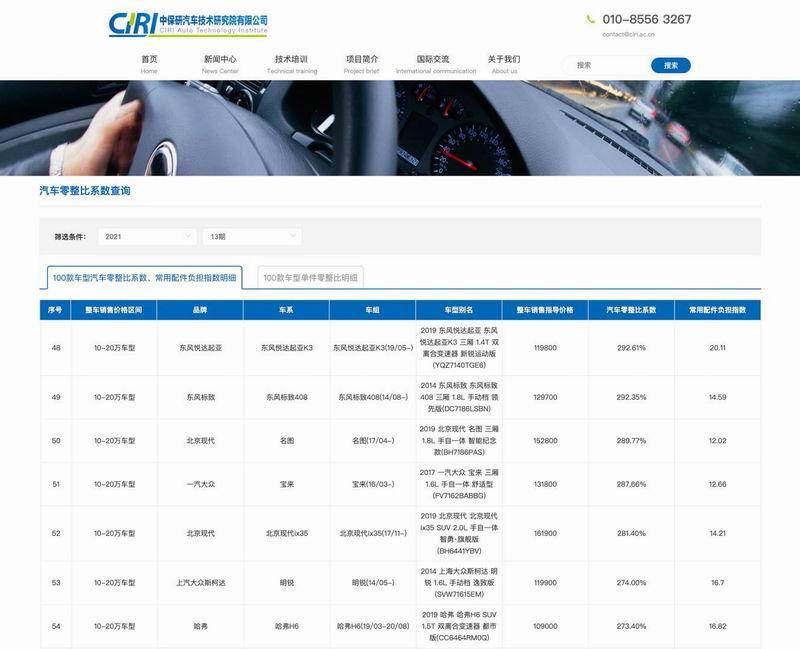The image size is (800, 649).
Task: Click the car dashboard banner image
Action: pos(400,128)
